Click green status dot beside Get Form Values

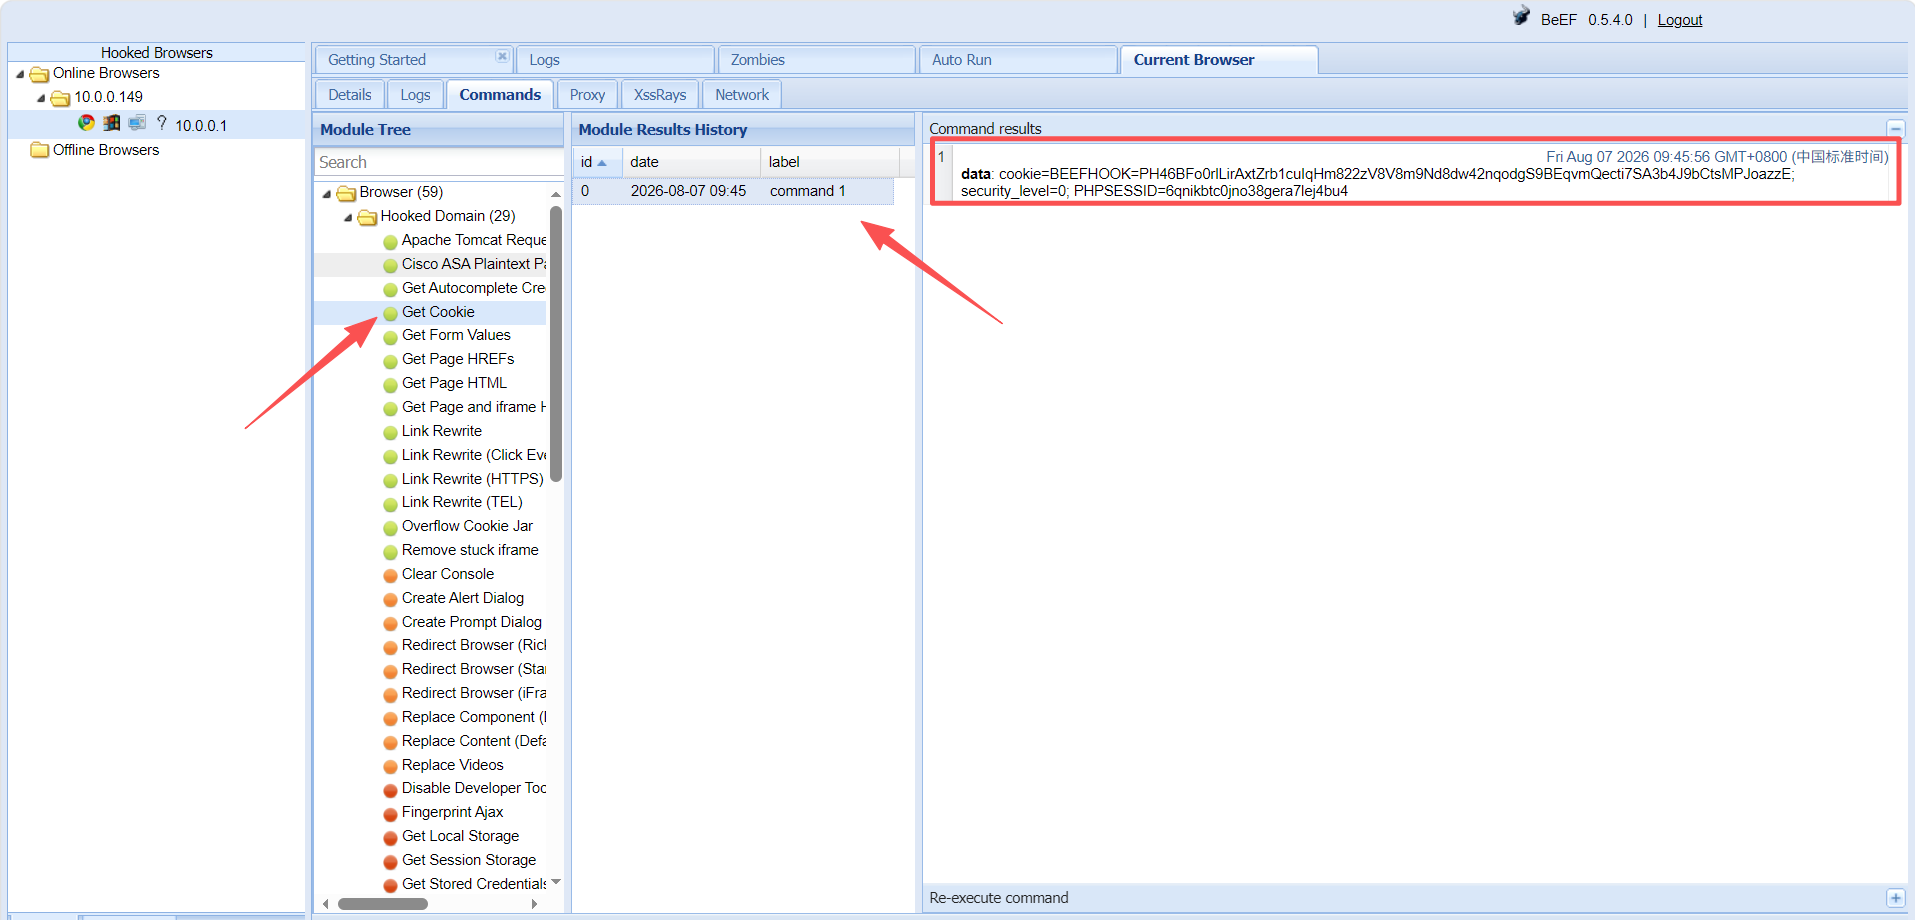(391, 336)
